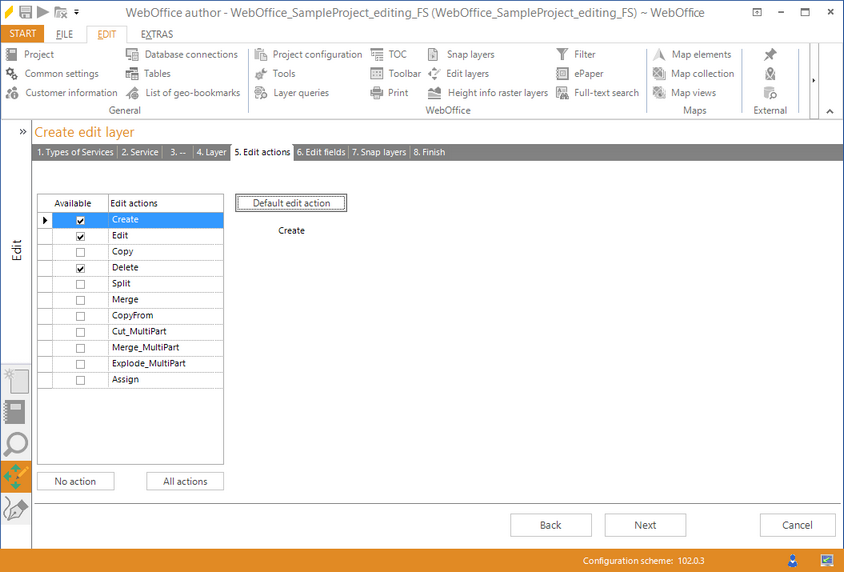This screenshot has height=572, width=844.
Task: Go to step 1. Types of Services
Action: tap(75, 152)
